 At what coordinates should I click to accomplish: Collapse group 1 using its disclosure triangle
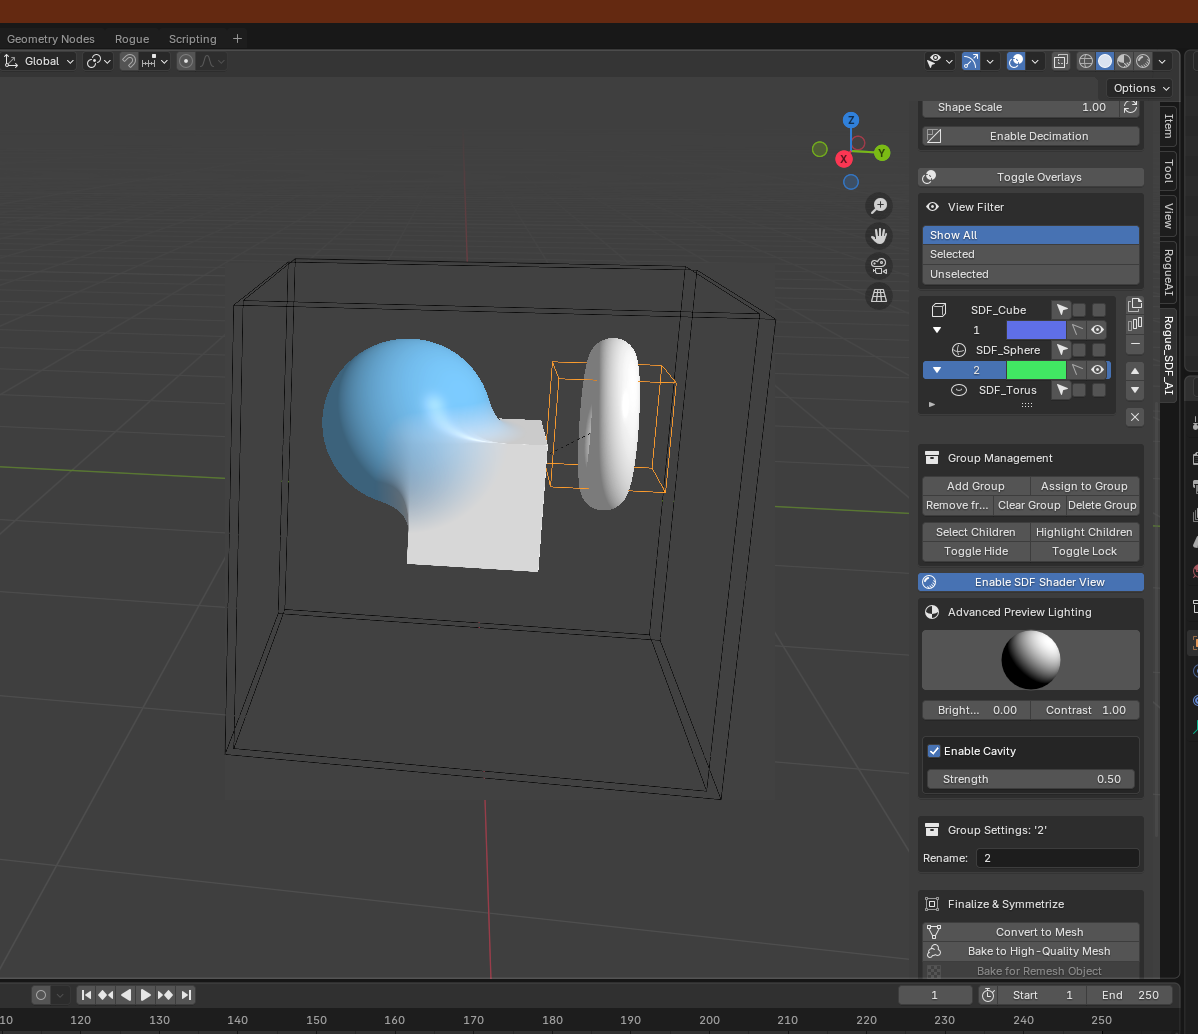(937, 330)
